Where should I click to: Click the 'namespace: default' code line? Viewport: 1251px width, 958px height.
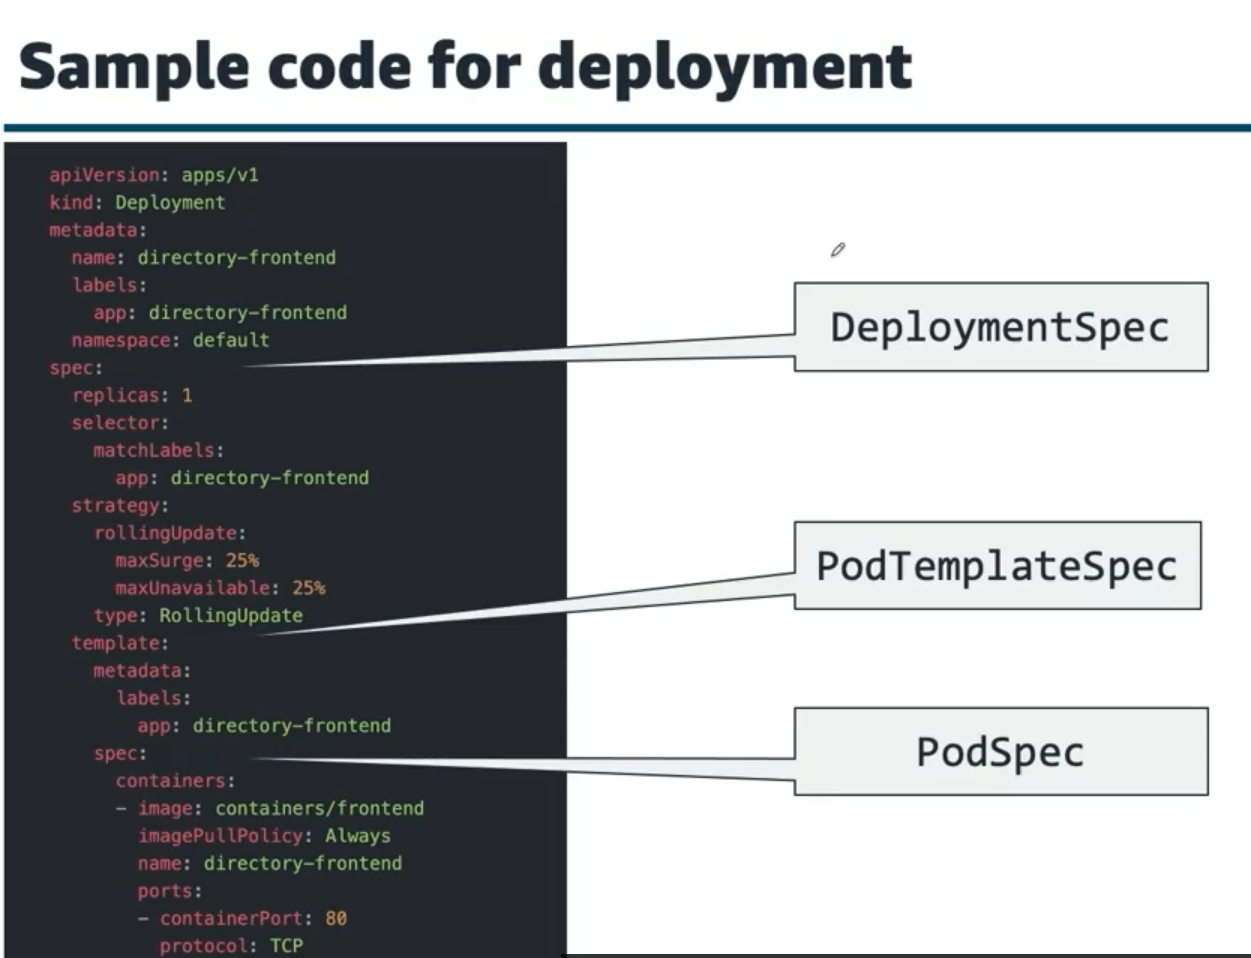click(x=170, y=340)
